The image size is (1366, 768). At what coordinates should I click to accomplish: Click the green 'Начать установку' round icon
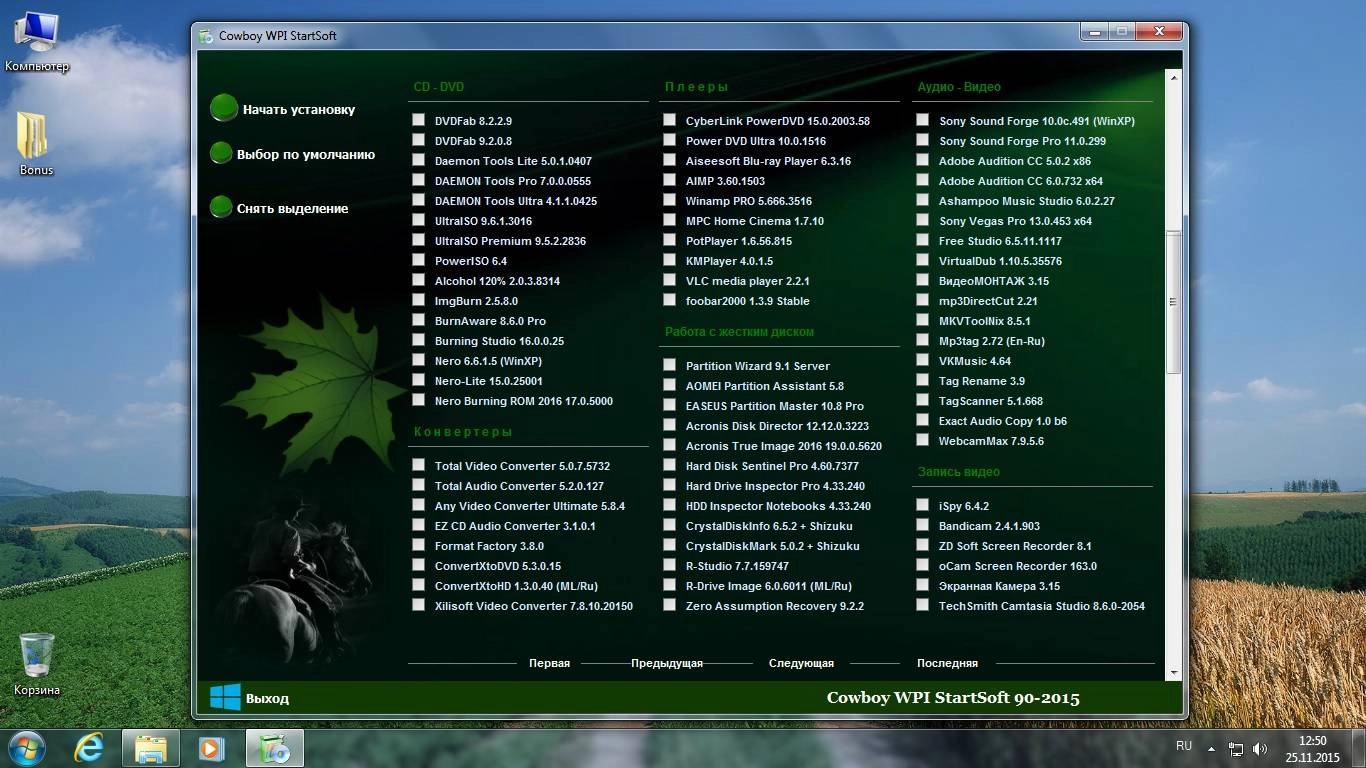(224, 108)
